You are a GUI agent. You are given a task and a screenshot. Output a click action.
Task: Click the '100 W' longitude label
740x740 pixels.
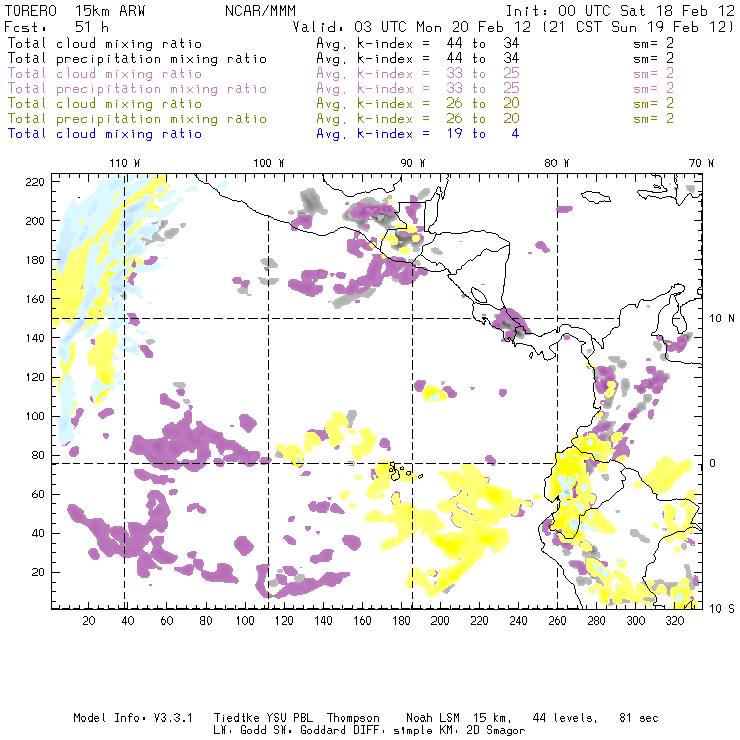(x=269, y=163)
